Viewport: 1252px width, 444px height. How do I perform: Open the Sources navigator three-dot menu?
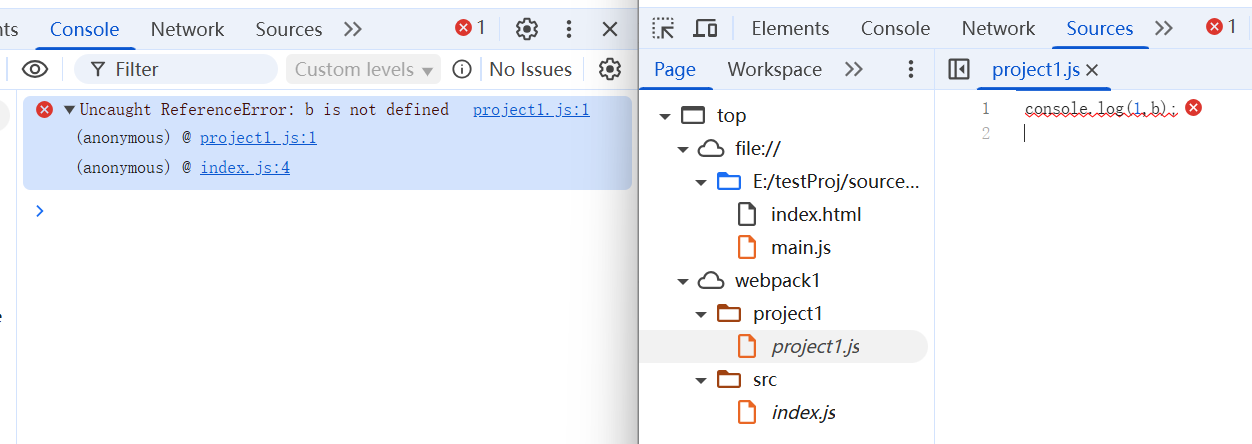910,69
